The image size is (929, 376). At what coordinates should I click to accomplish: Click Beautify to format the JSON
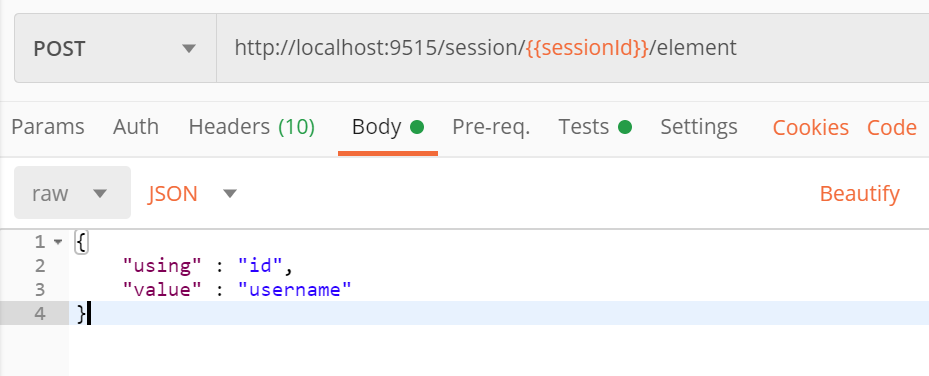coord(860,194)
